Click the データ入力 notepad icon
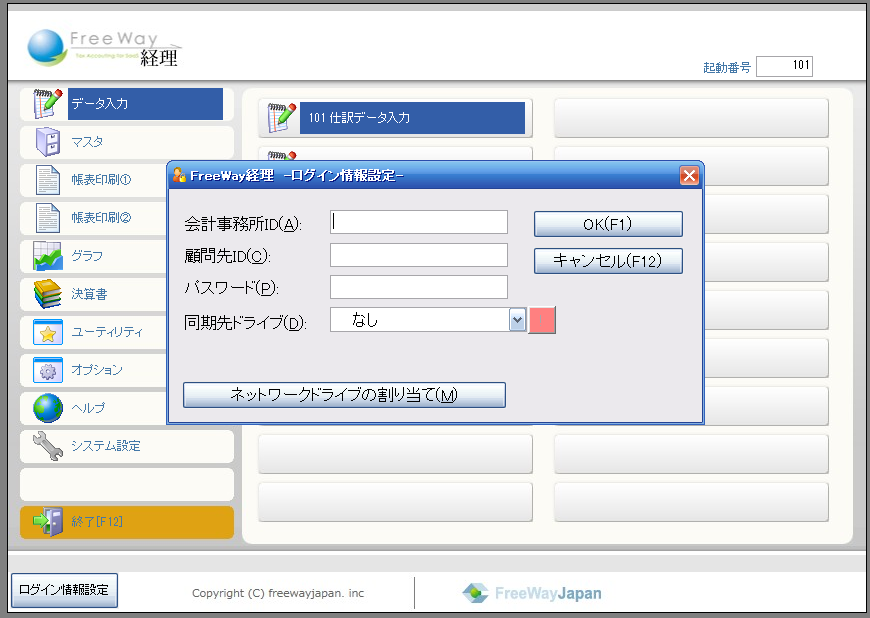Screen dimensions: 870x618 (47, 104)
